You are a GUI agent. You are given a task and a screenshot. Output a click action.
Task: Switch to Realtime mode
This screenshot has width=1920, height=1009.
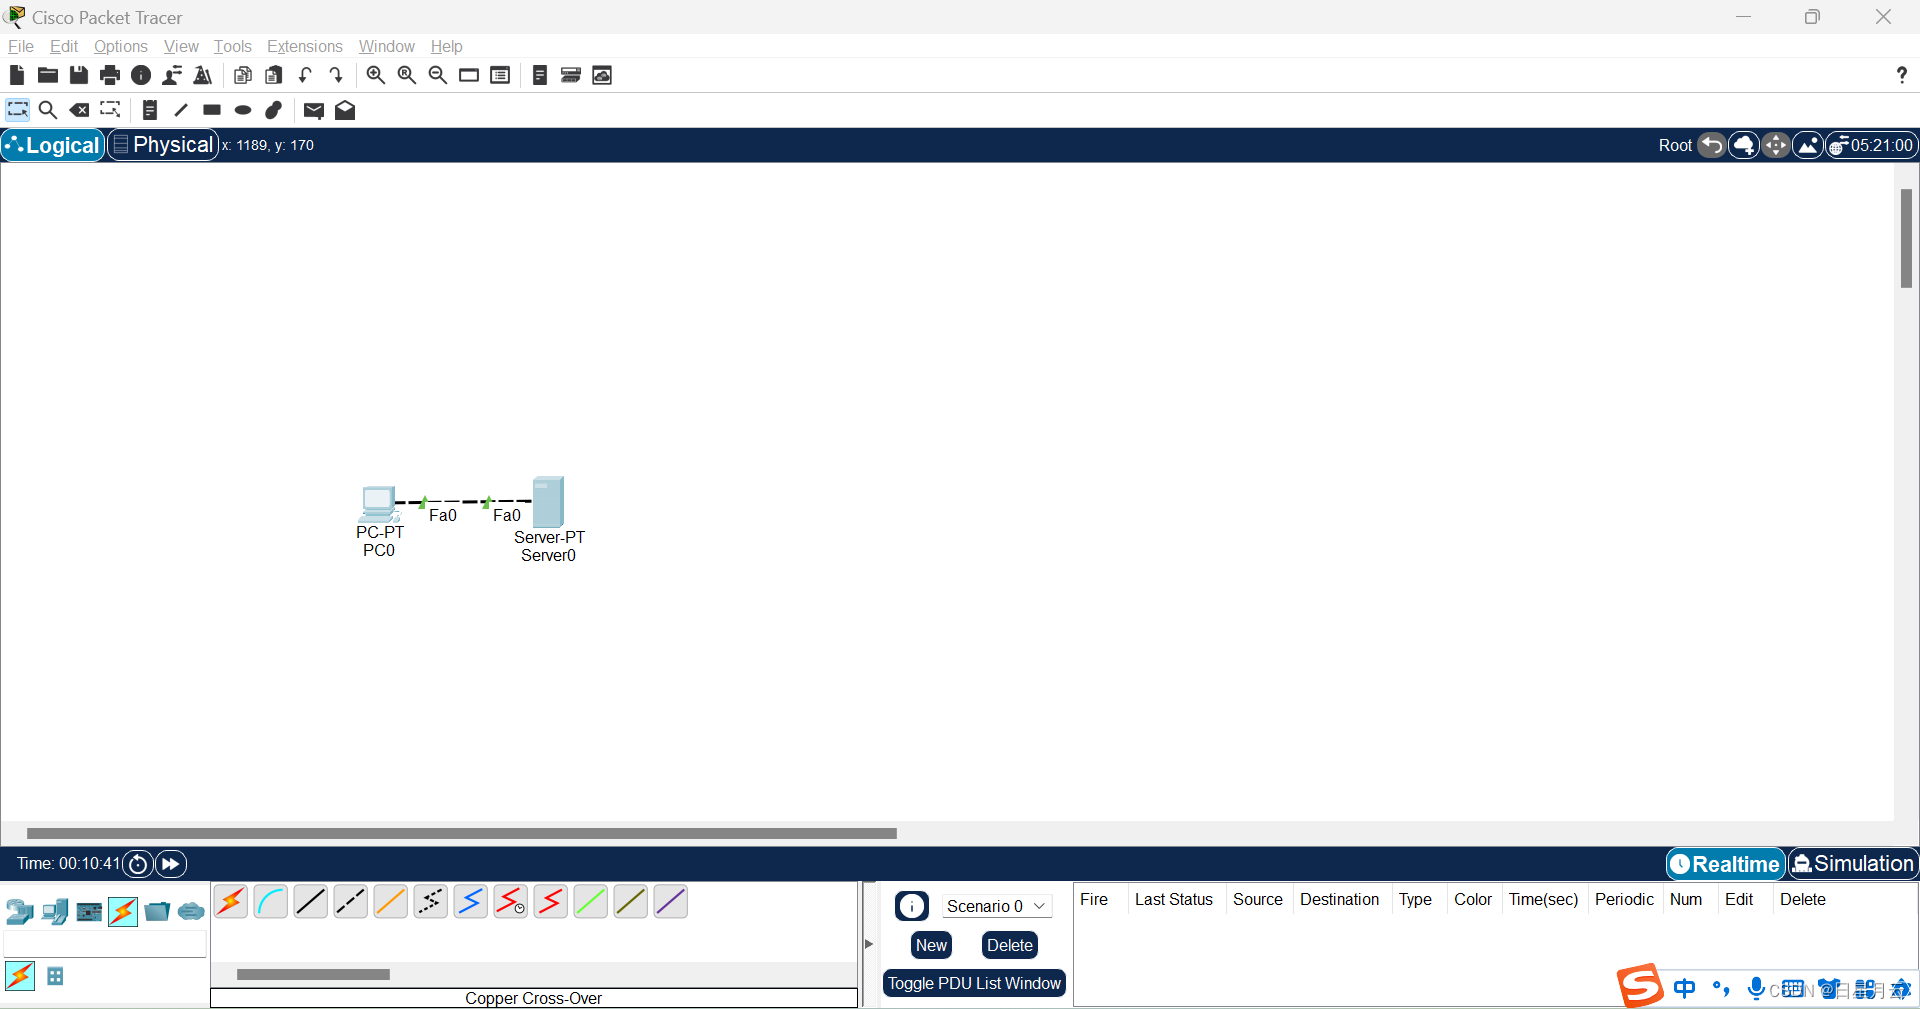(x=1726, y=864)
